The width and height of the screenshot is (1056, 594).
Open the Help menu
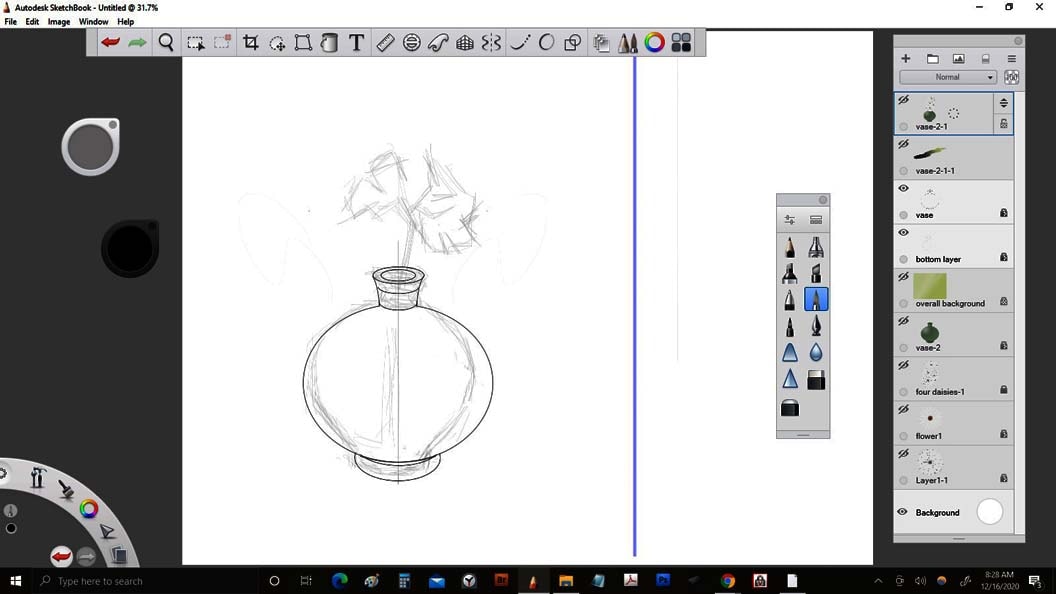[x=125, y=22]
